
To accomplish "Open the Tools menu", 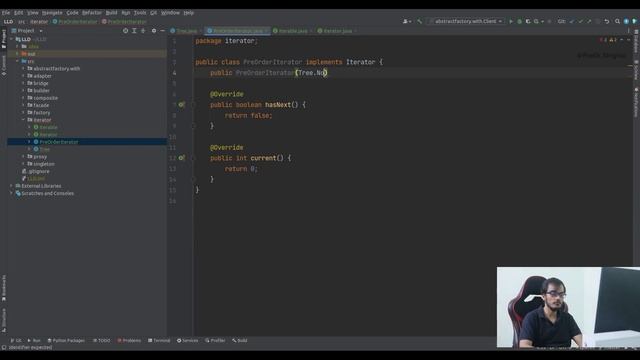I will pyautogui.click(x=140, y=13).
